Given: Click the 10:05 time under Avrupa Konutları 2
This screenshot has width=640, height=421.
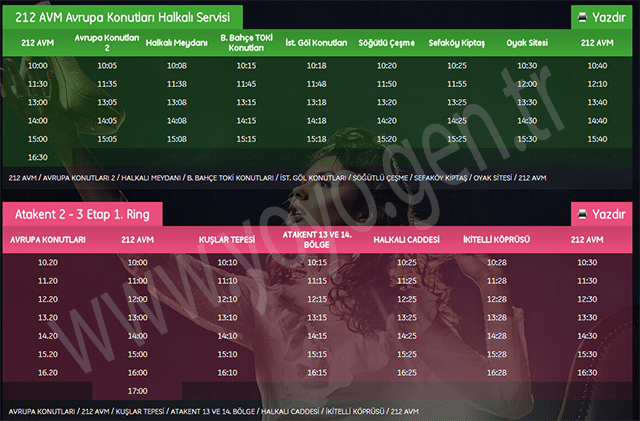Looking at the screenshot, I should tap(107, 66).
